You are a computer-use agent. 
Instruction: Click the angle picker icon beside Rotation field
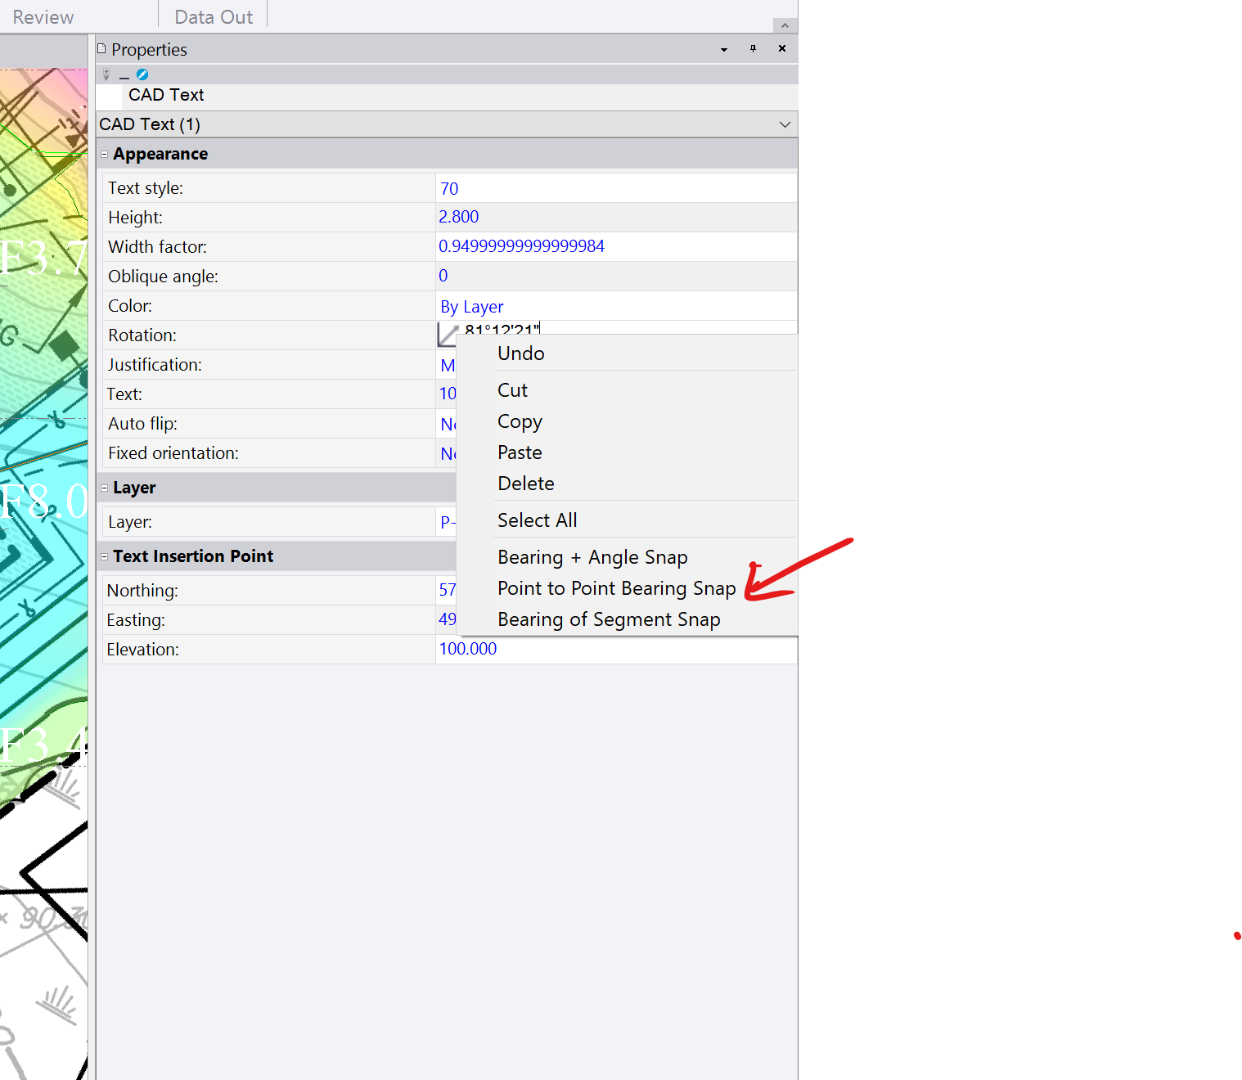[446, 334]
